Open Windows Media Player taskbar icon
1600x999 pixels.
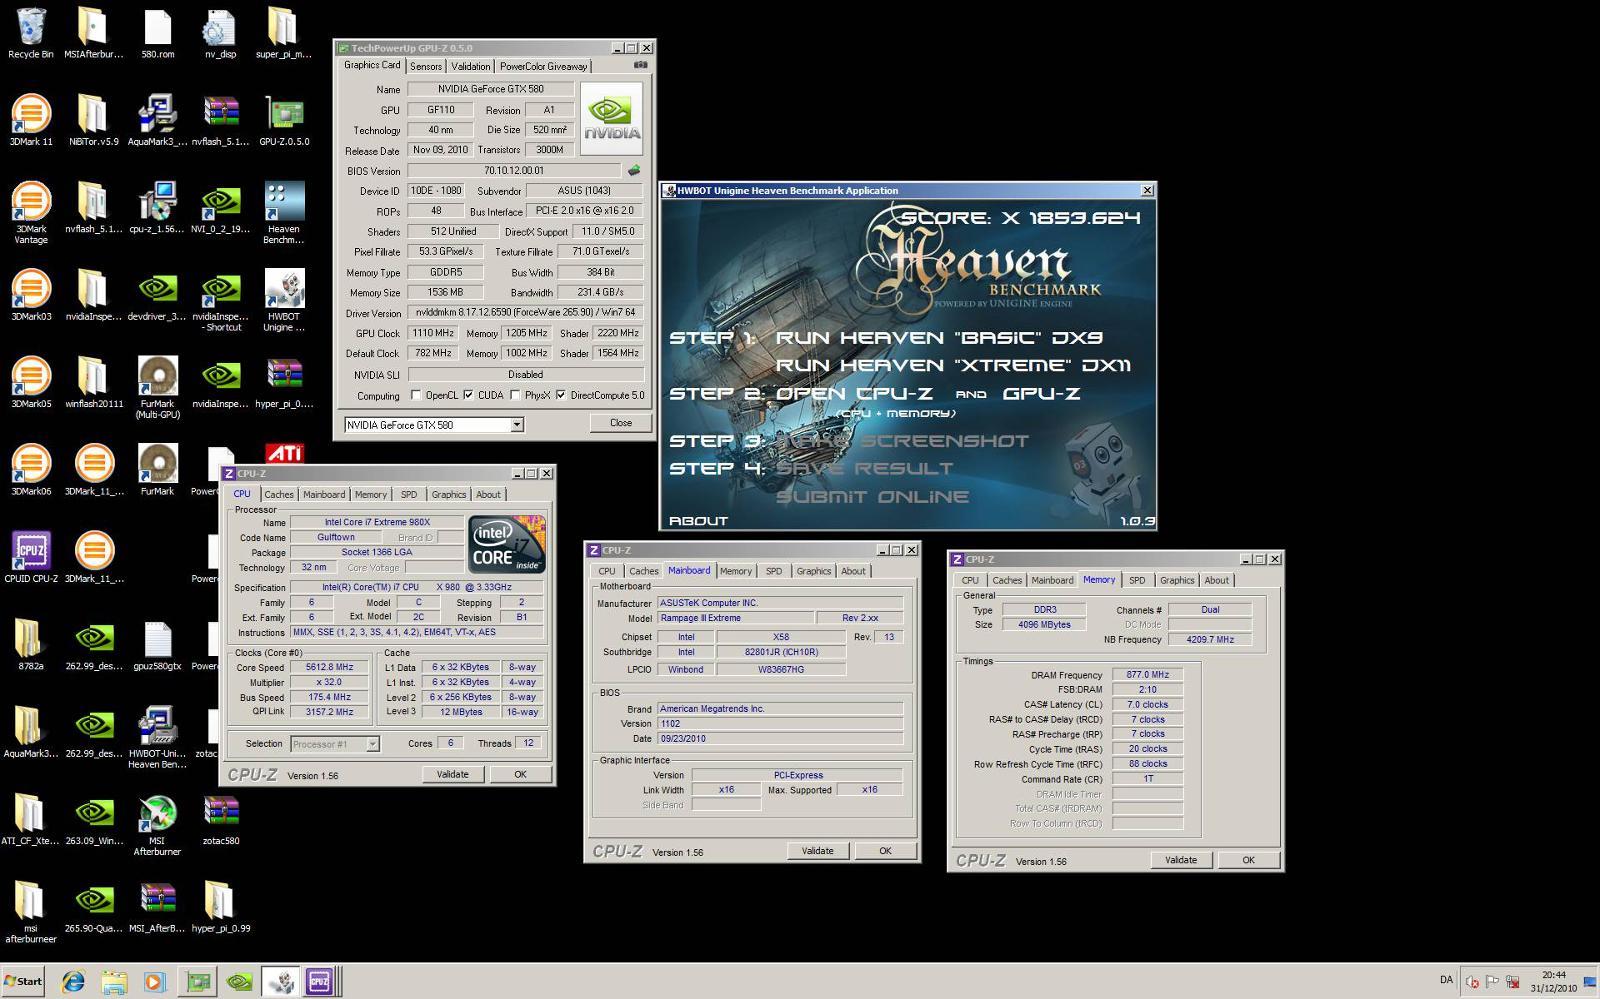pyautogui.click(x=154, y=981)
